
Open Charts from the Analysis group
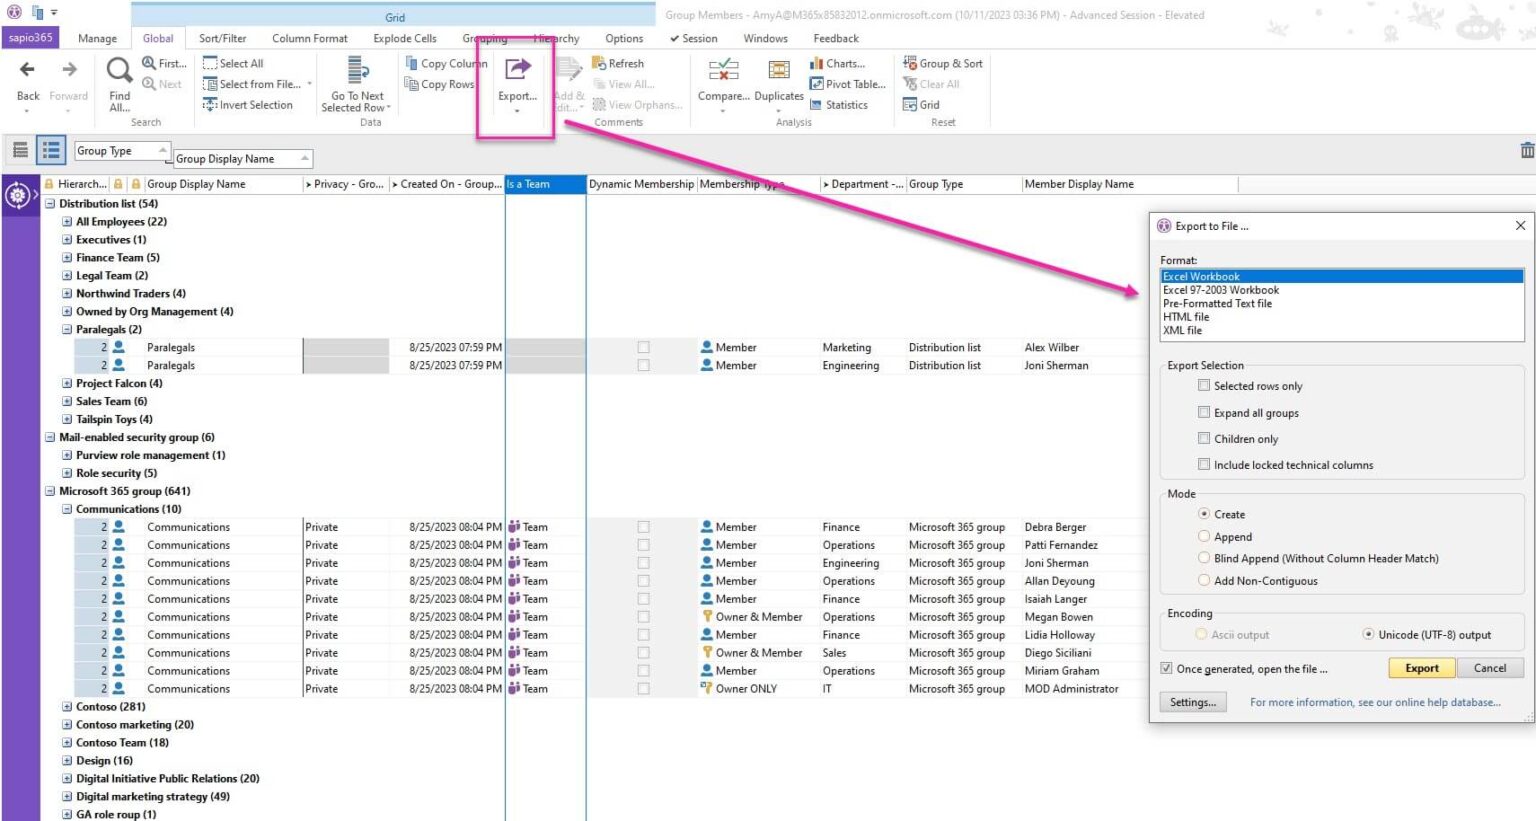point(837,63)
